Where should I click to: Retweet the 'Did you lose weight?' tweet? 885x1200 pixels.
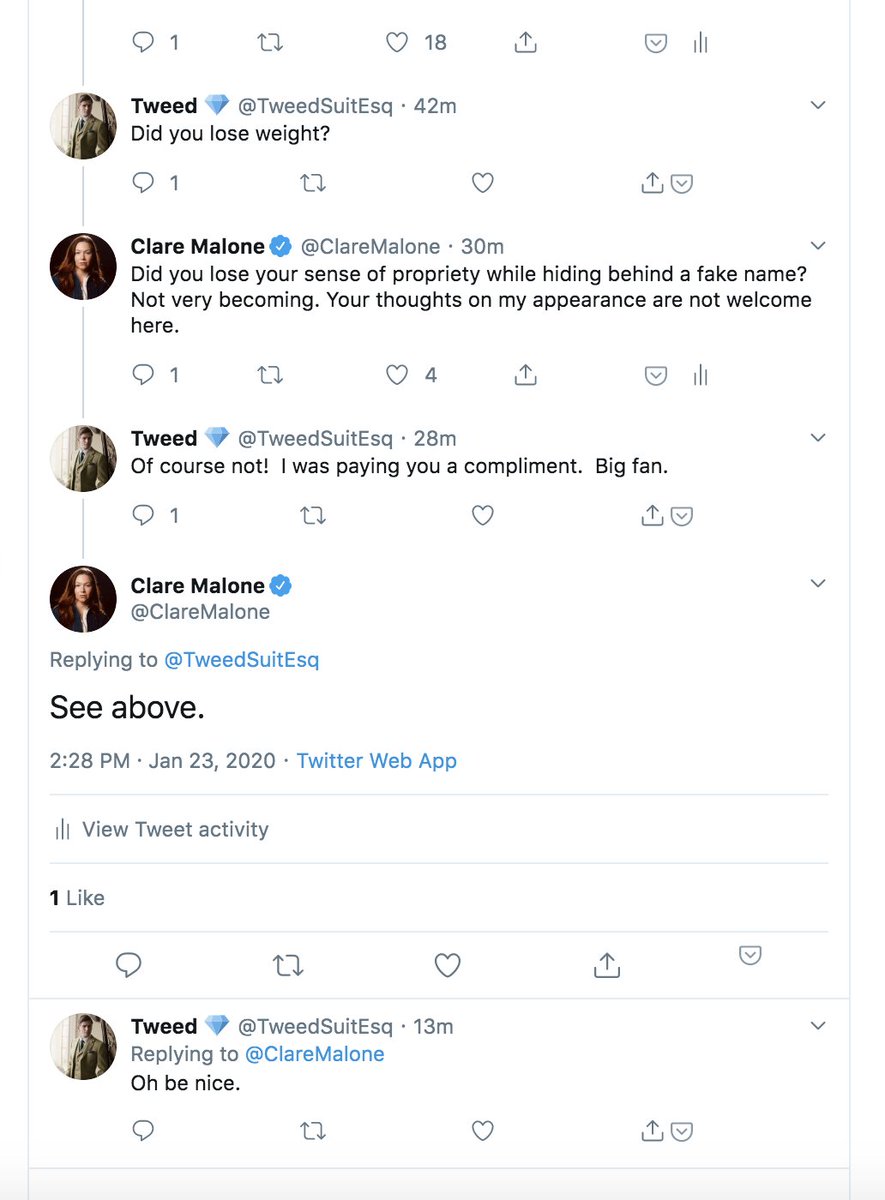click(x=313, y=183)
